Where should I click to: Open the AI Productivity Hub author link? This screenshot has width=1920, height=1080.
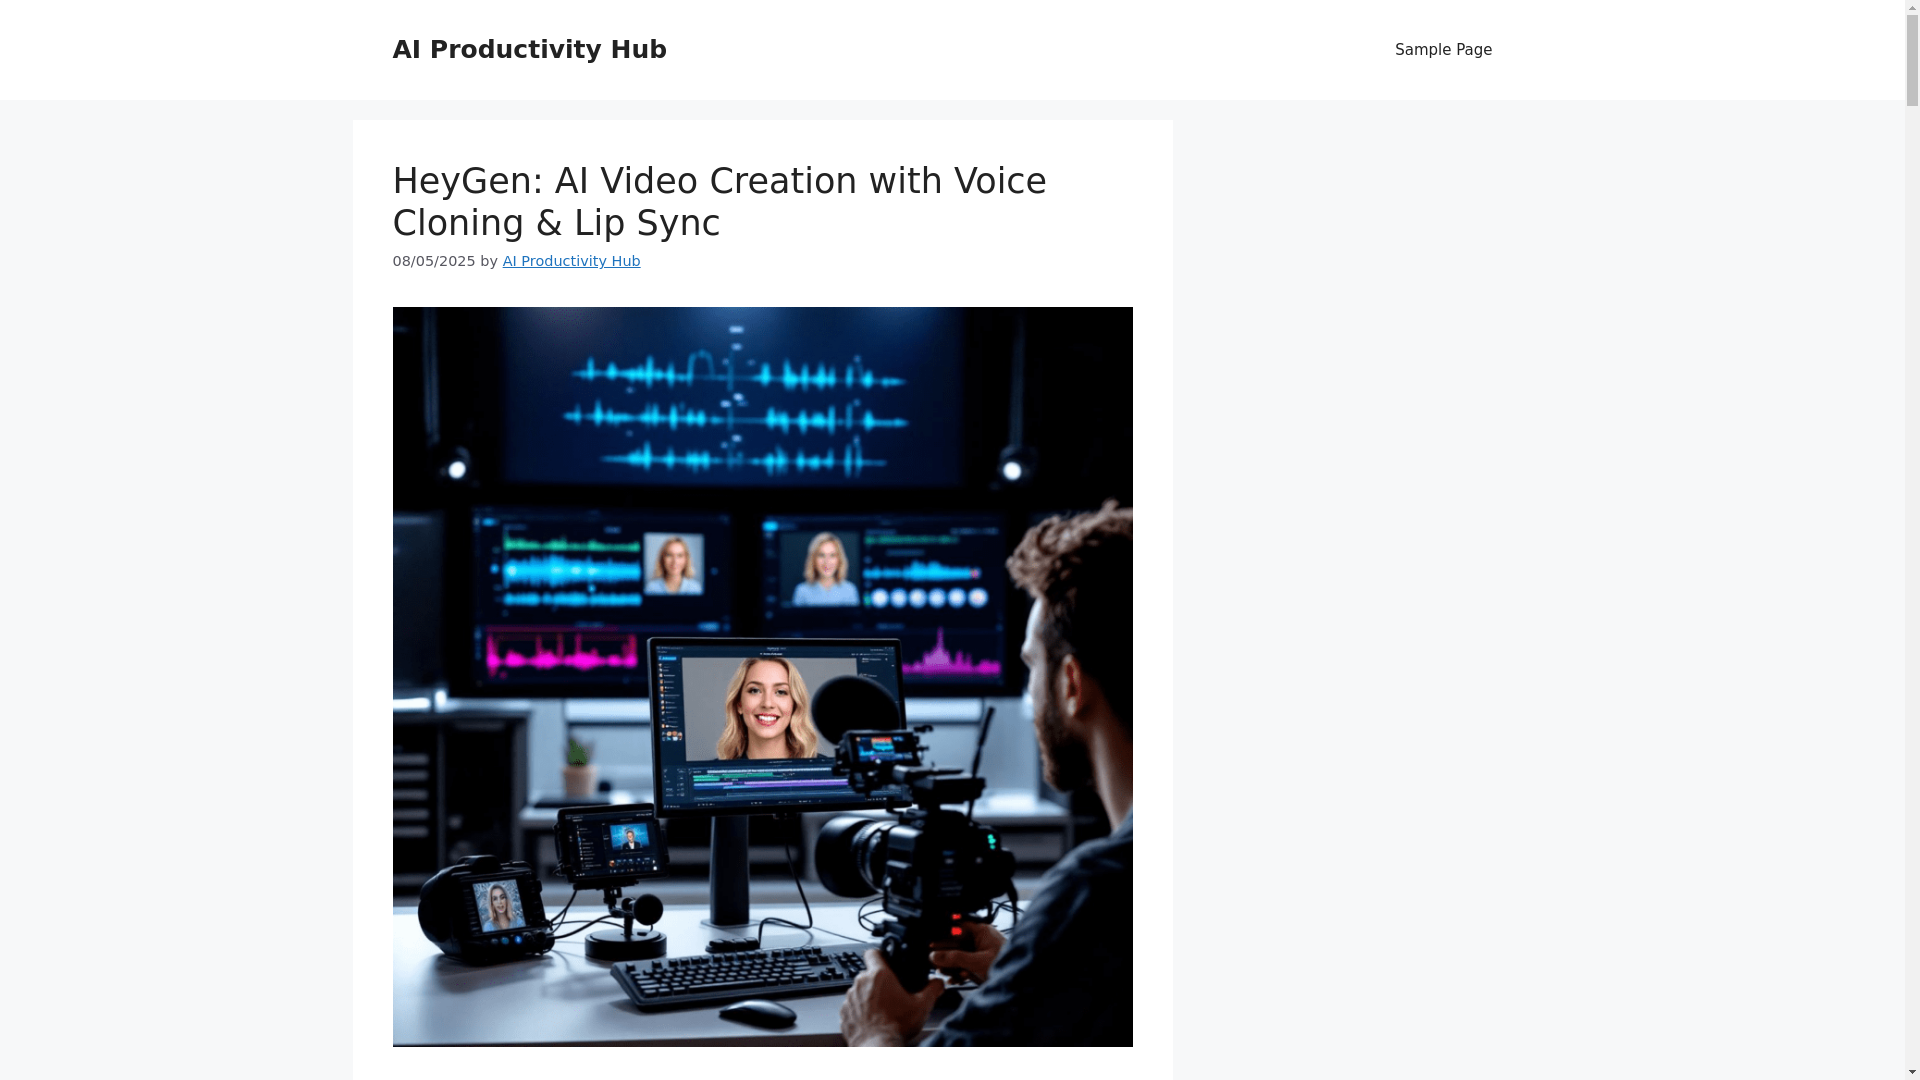pos(571,261)
